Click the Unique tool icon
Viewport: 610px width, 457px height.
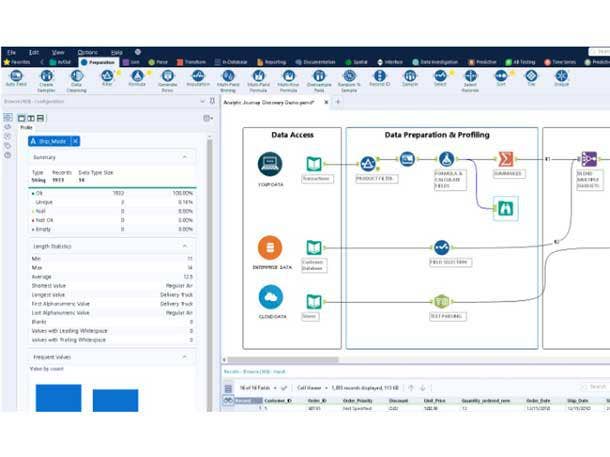pos(560,76)
